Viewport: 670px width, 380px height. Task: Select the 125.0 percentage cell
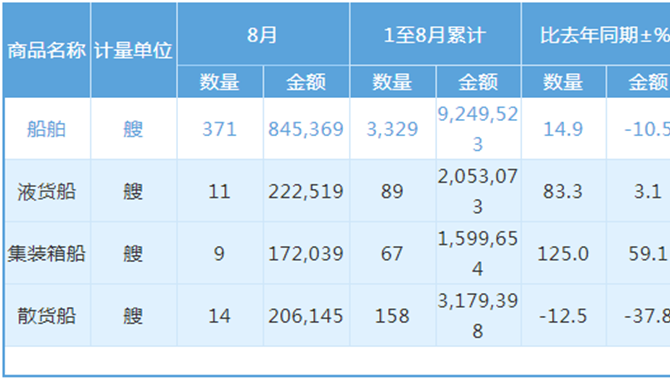pyautogui.click(x=563, y=254)
